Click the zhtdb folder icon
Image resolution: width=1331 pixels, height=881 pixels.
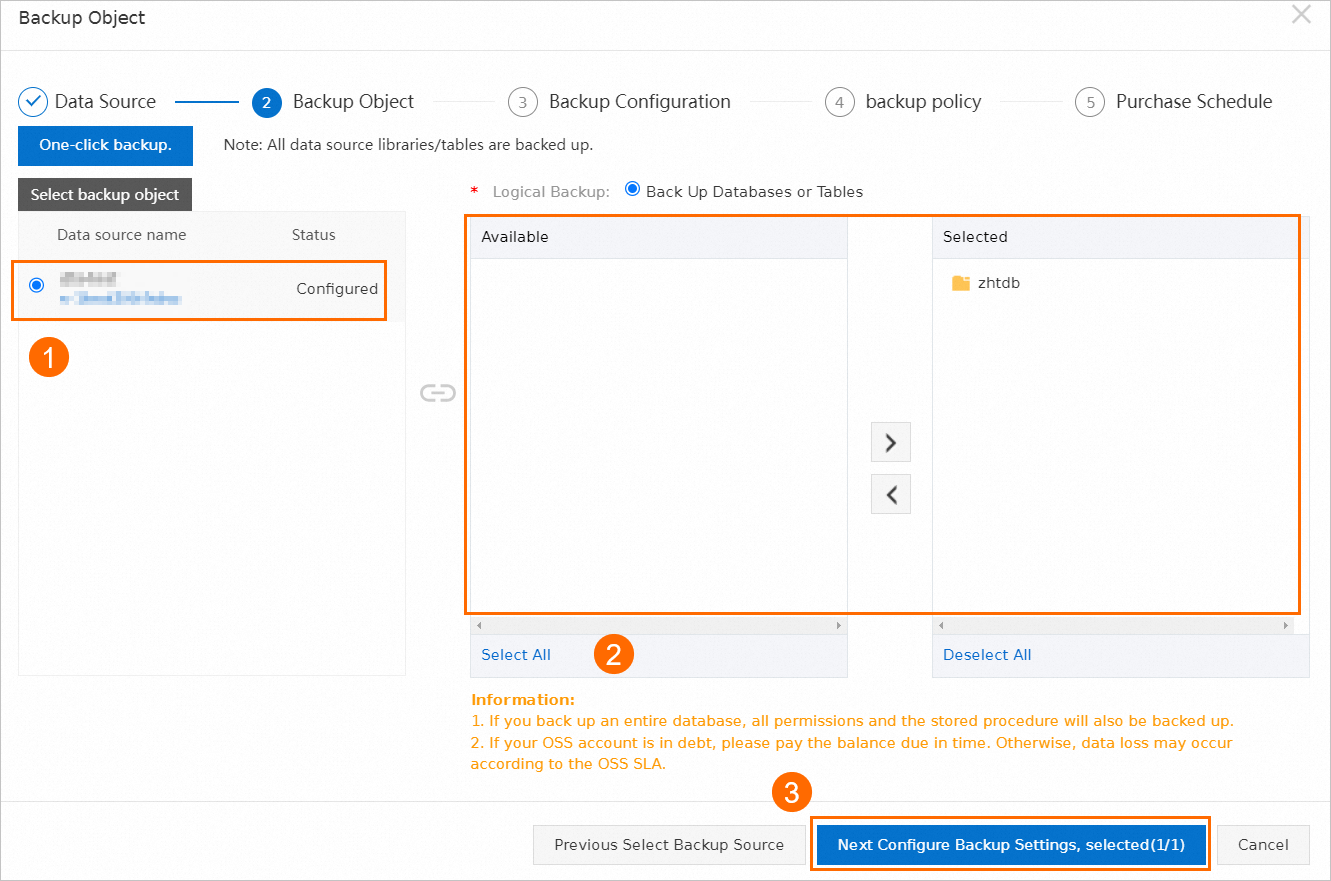pos(961,283)
